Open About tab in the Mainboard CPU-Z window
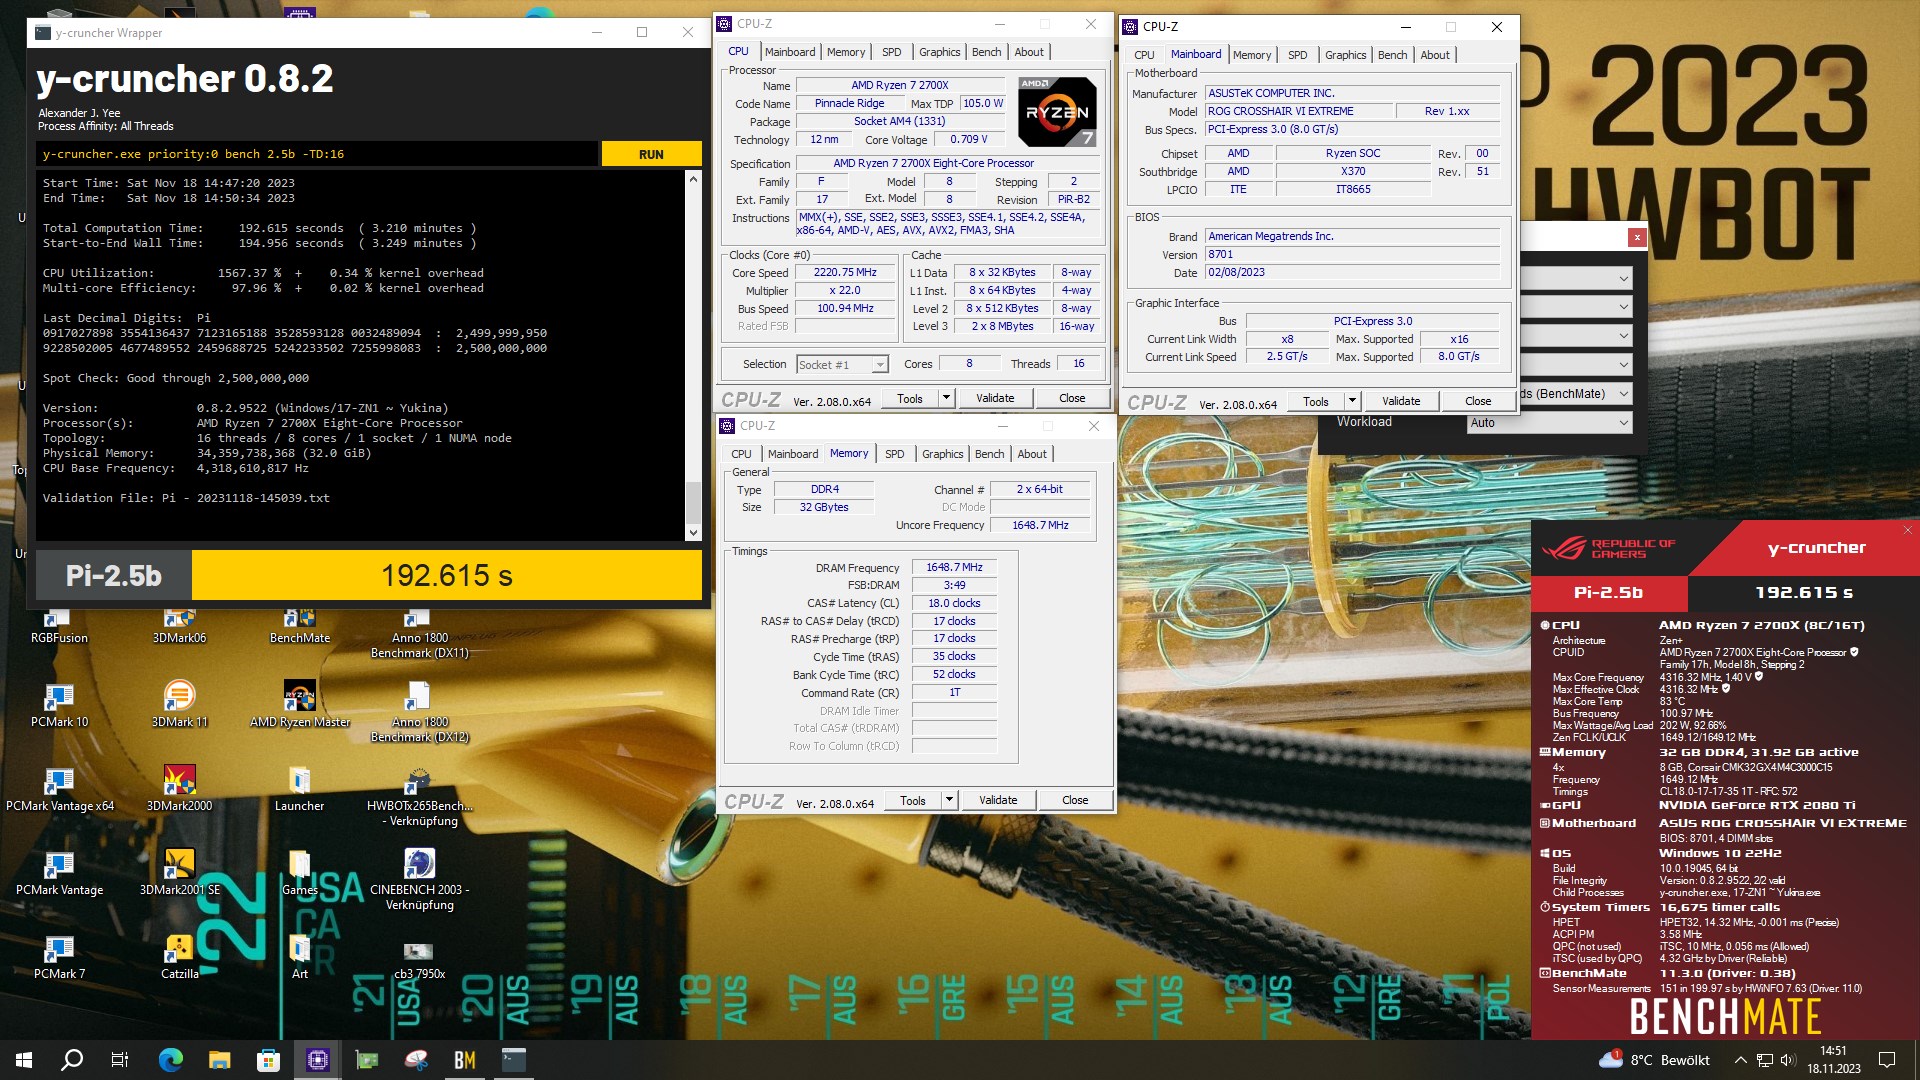 click(1434, 55)
